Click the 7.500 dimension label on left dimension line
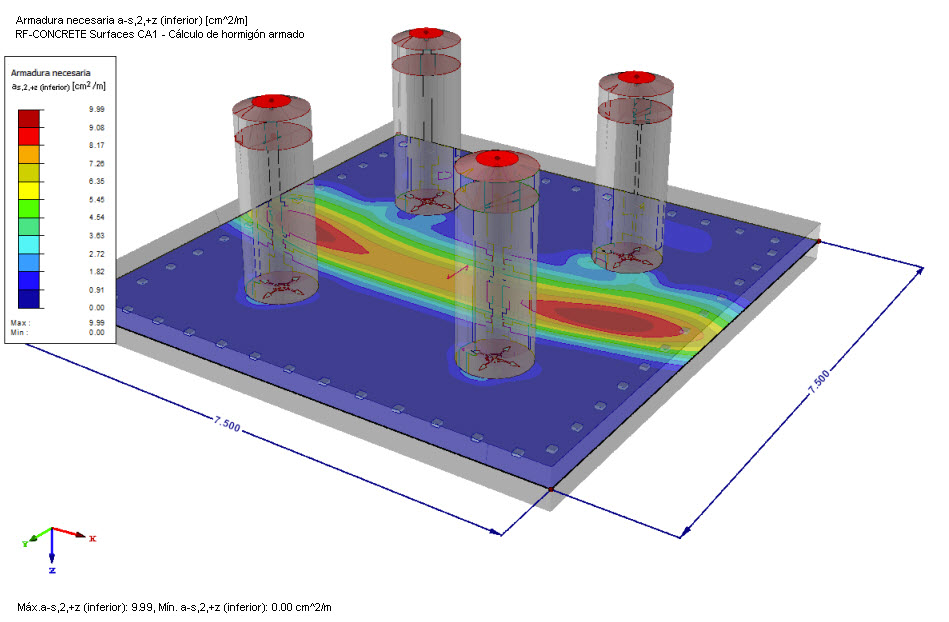The width and height of the screenshot is (949, 622). (x=227, y=423)
